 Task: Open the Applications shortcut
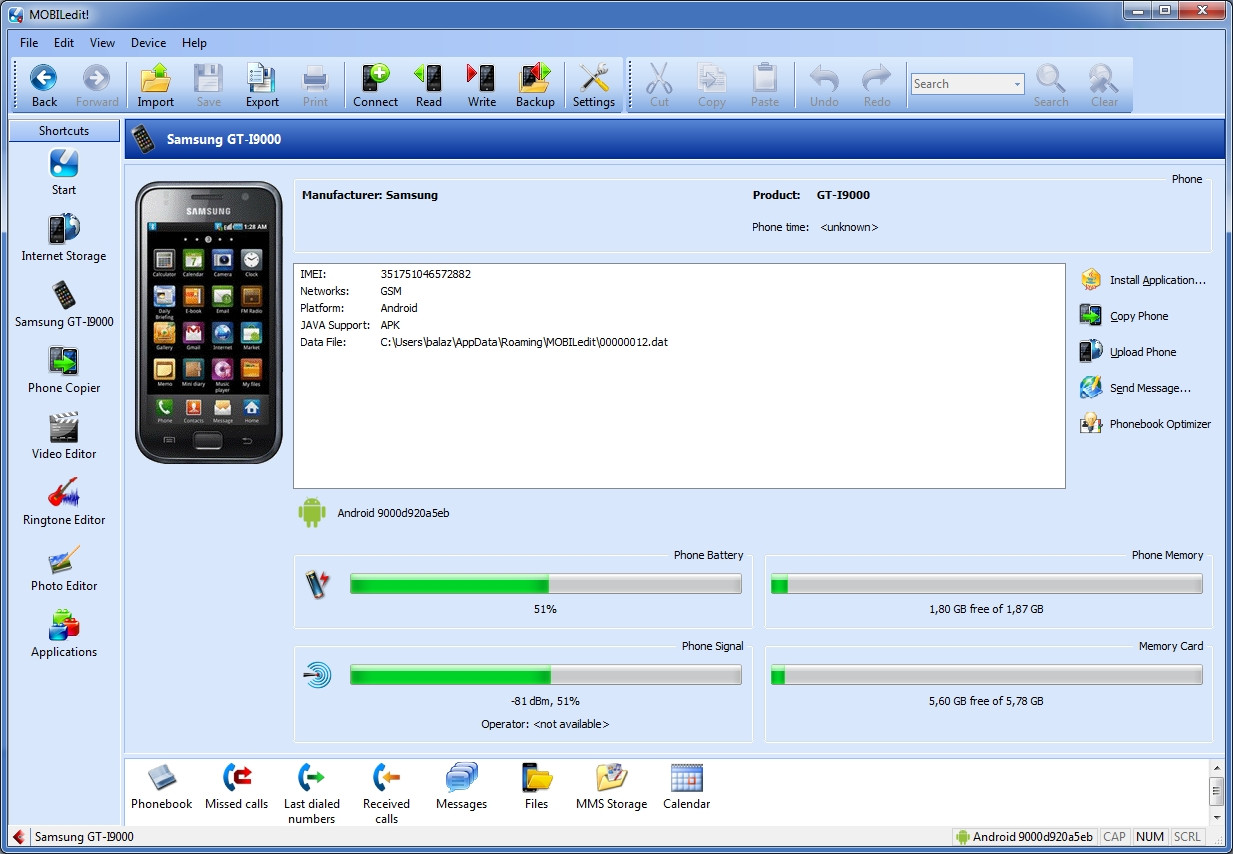(64, 634)
